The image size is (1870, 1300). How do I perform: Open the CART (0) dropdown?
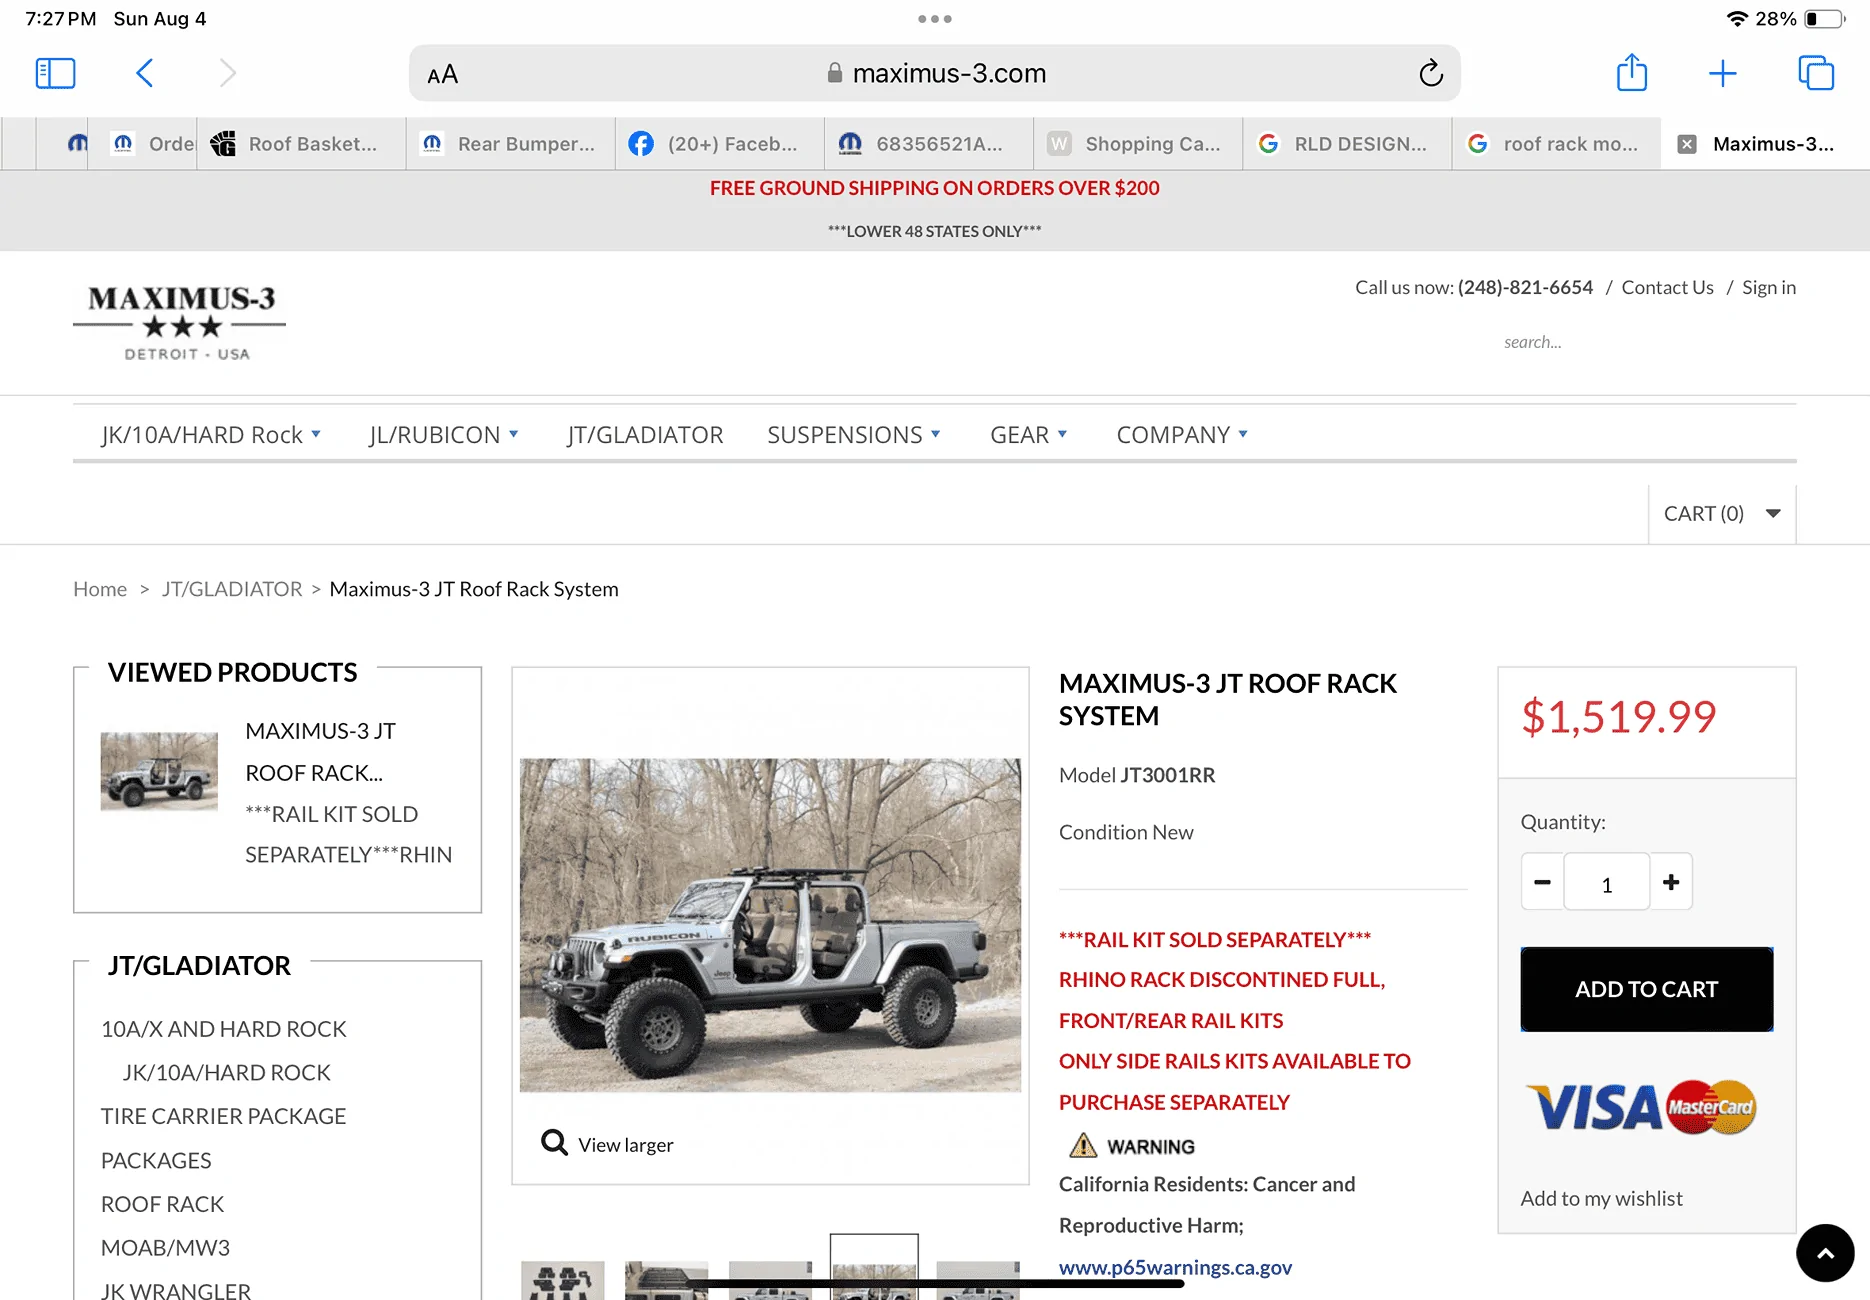click(x=1722, y=514)
